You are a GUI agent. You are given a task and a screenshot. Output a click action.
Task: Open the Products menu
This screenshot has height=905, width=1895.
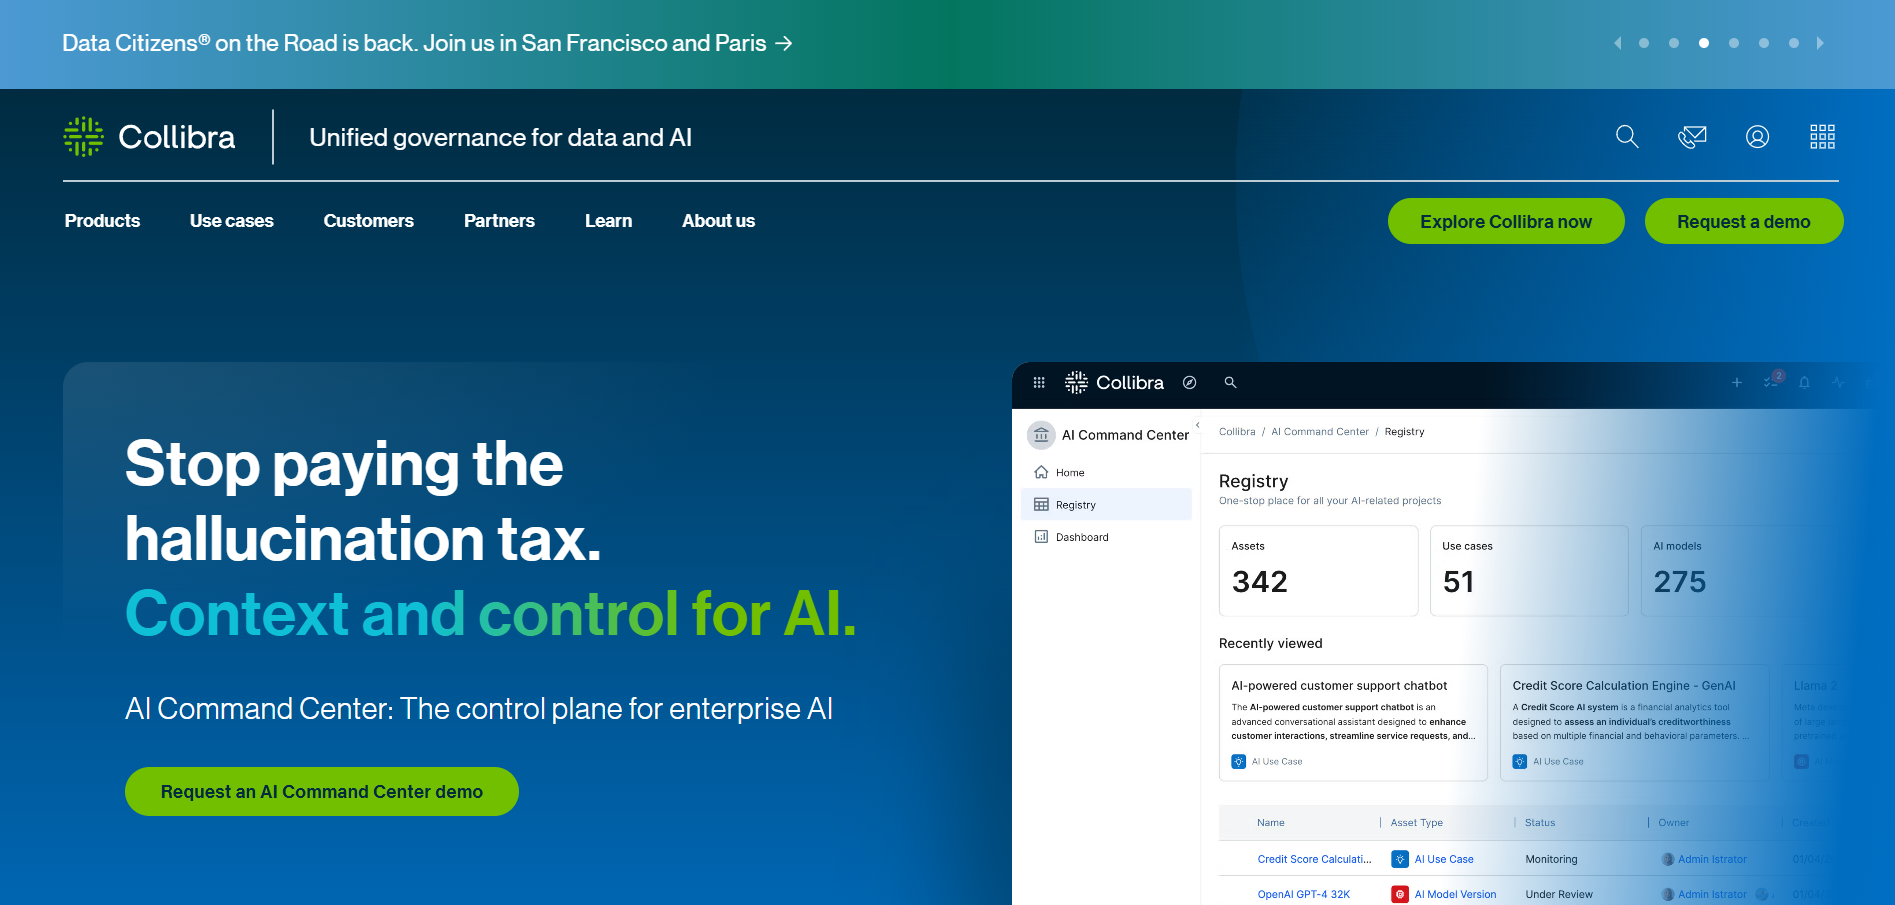[102, 221]
